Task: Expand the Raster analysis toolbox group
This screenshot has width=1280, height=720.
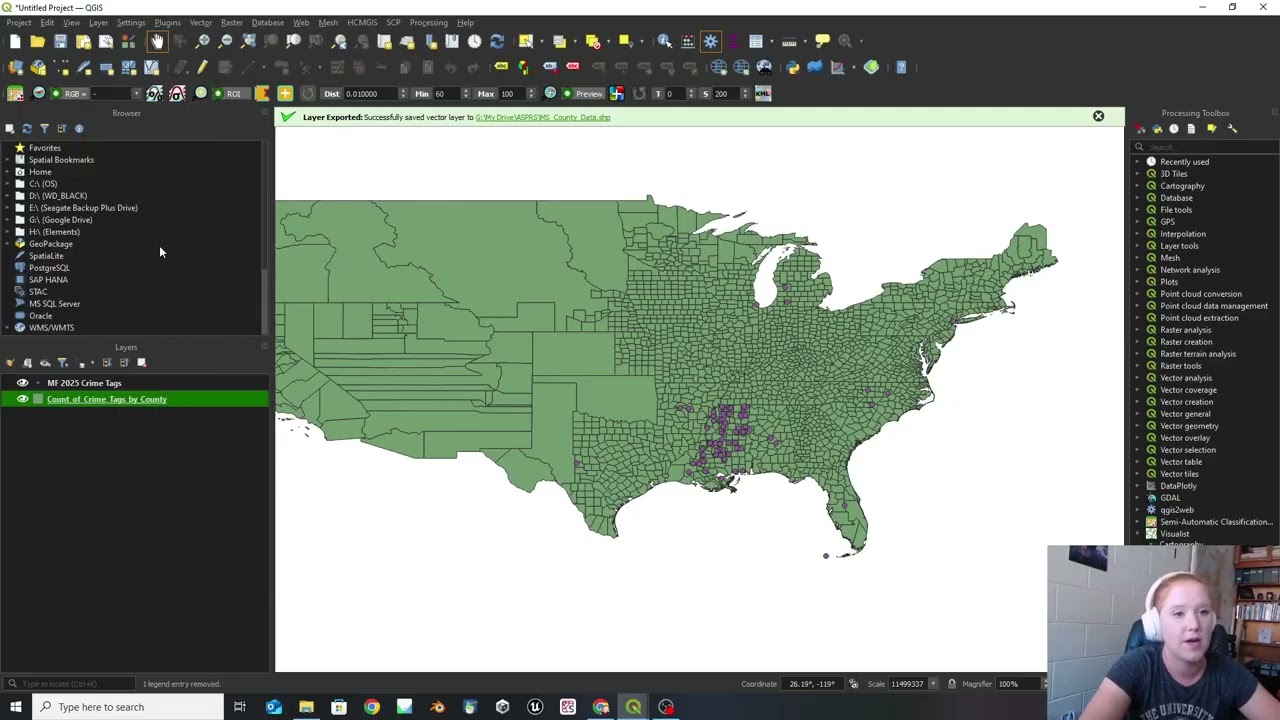Action: pos(1137,330)
